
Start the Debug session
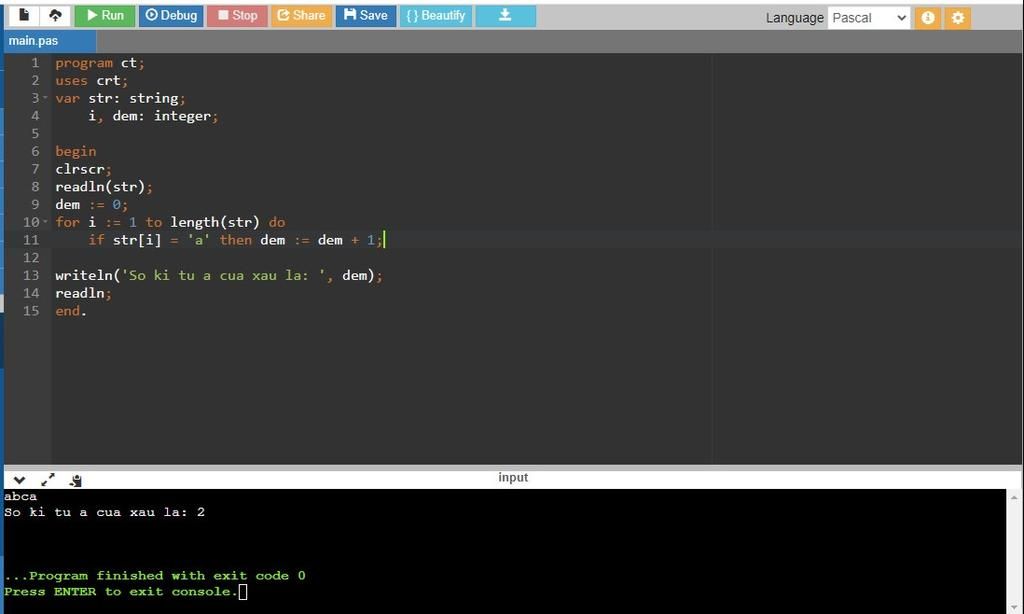click(171, 16)
